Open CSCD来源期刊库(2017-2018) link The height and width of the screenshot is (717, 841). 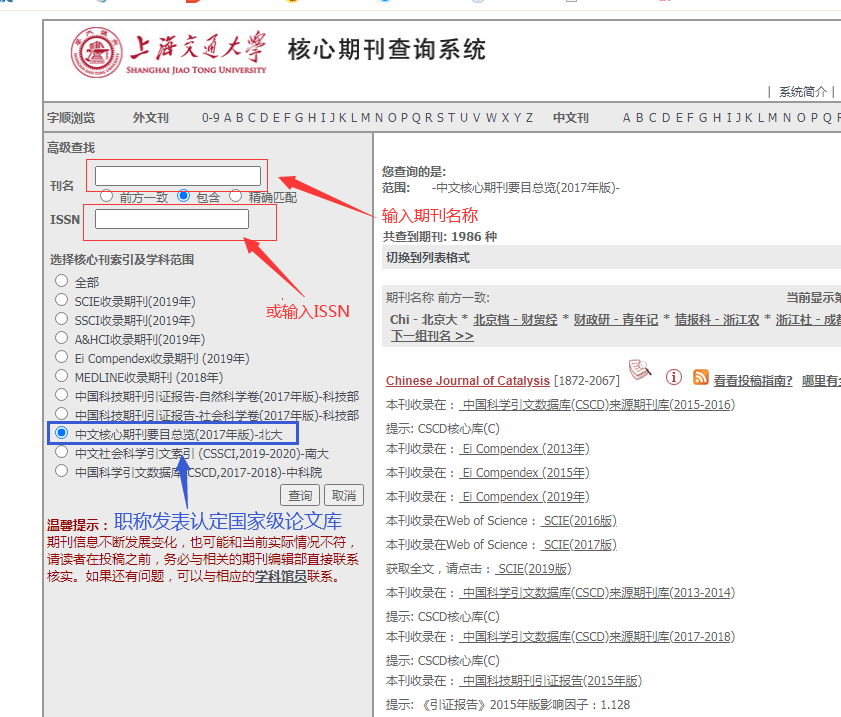point(599,637)
